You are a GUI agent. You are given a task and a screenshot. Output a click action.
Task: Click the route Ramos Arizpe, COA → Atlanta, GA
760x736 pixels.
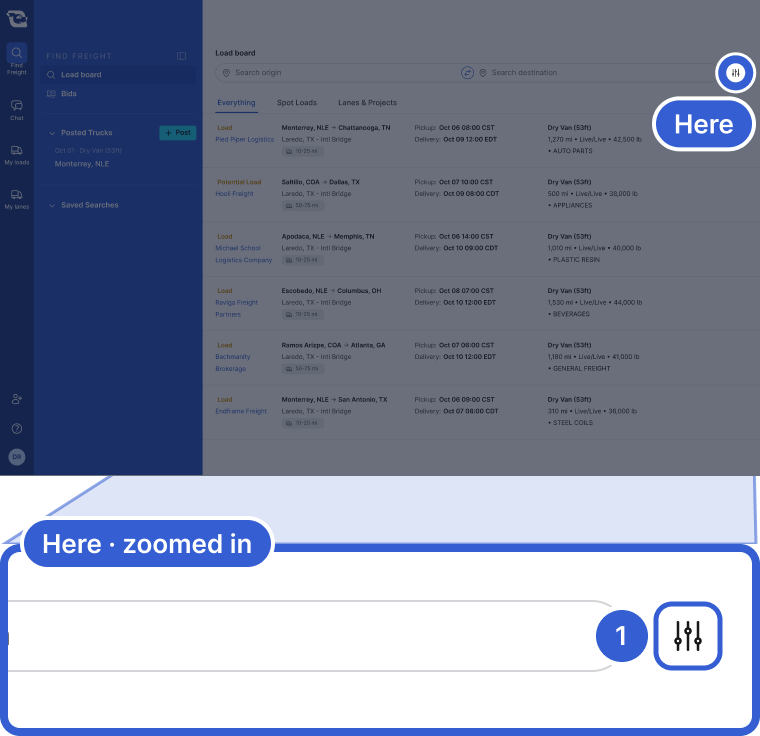pyautogui.click(x=333, y=345)
